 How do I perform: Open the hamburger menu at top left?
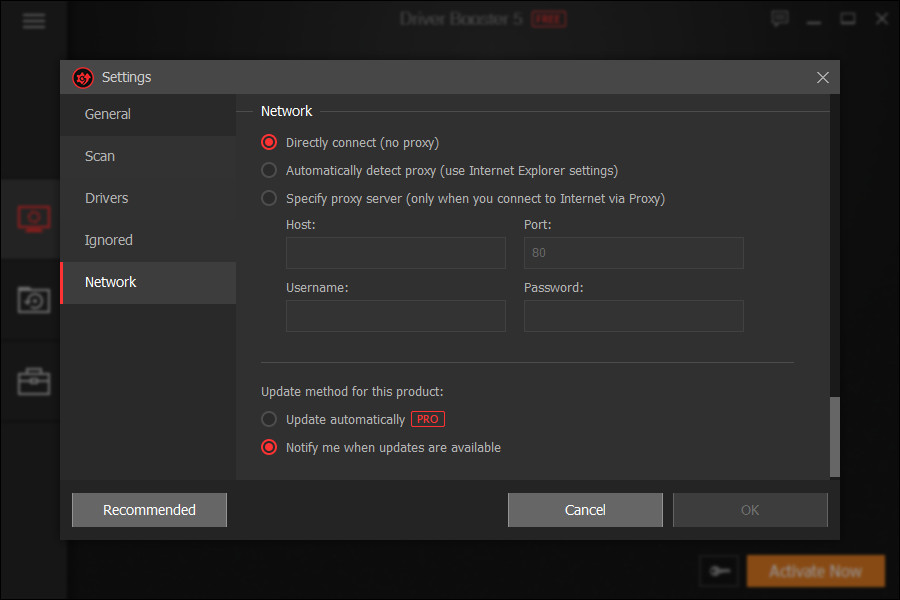[33, 20]
